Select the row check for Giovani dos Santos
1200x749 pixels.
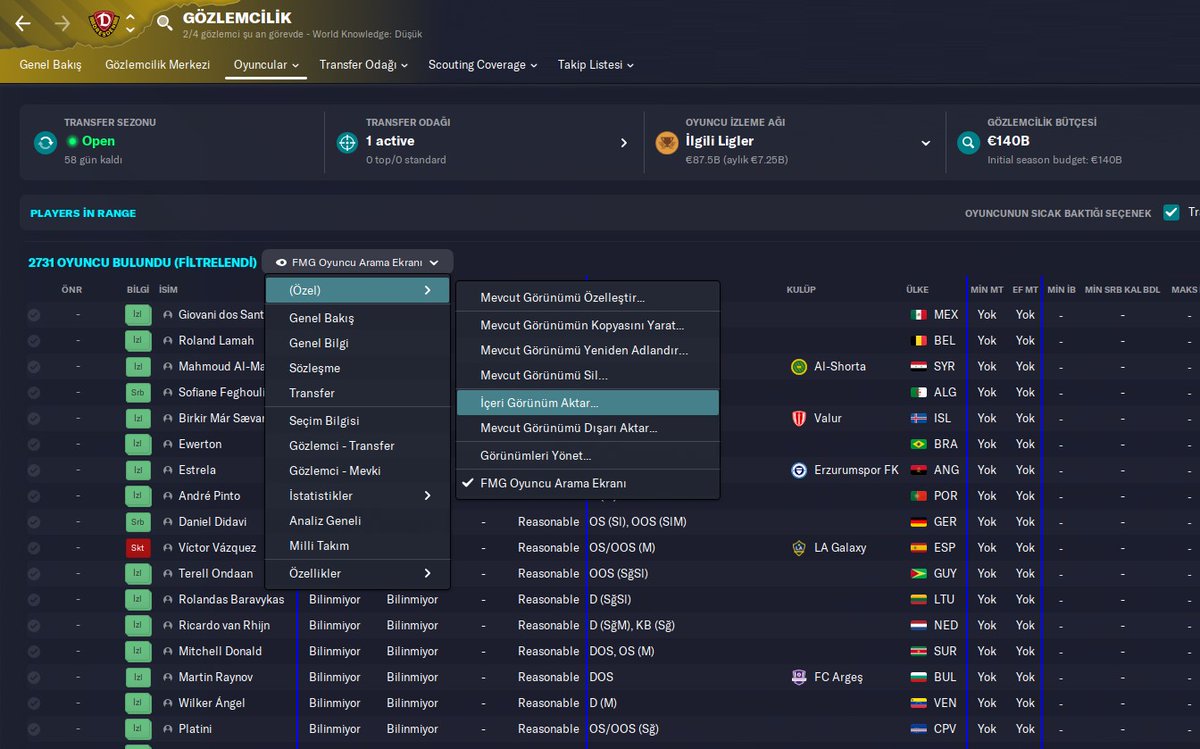point(34,315)
